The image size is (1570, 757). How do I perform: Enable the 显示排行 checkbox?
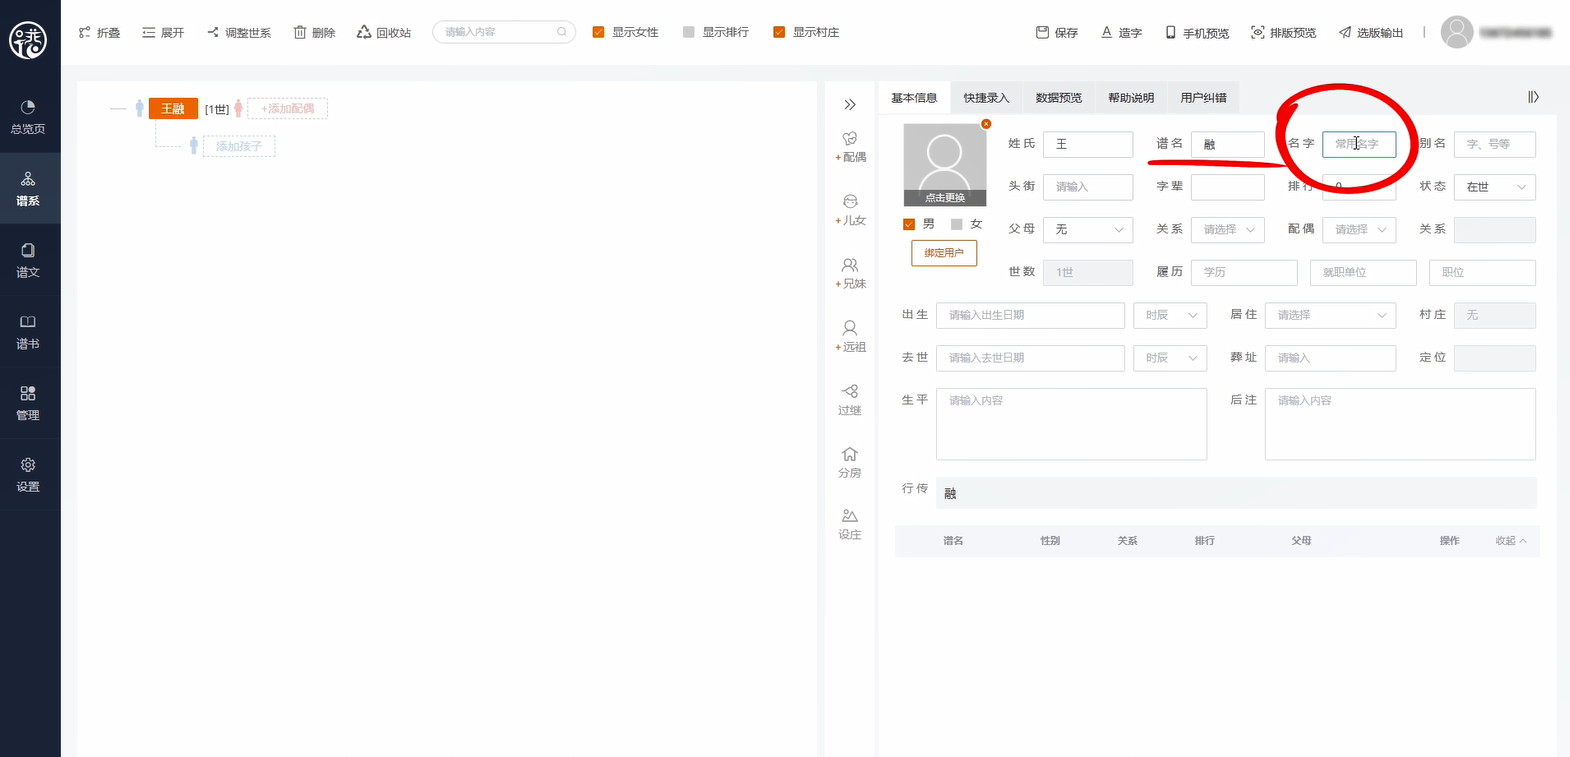[x=688, y=32]
